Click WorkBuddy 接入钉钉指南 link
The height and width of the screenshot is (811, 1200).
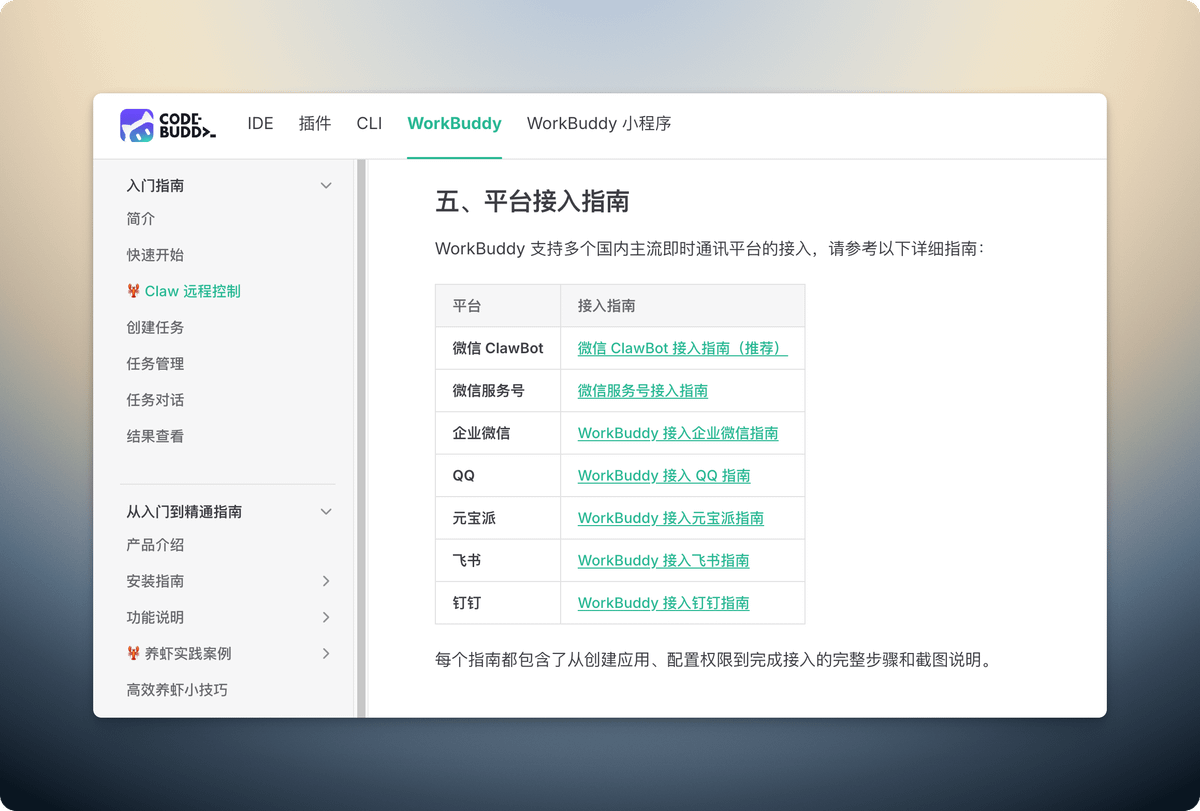pos(663,603)
